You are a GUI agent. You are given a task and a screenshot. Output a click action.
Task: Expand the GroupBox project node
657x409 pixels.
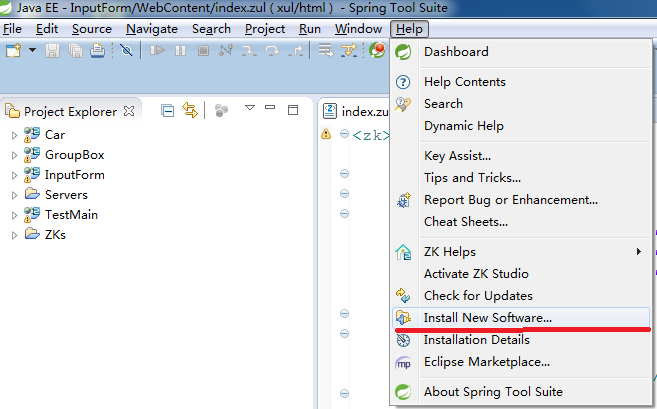click(x=14, y=155)
